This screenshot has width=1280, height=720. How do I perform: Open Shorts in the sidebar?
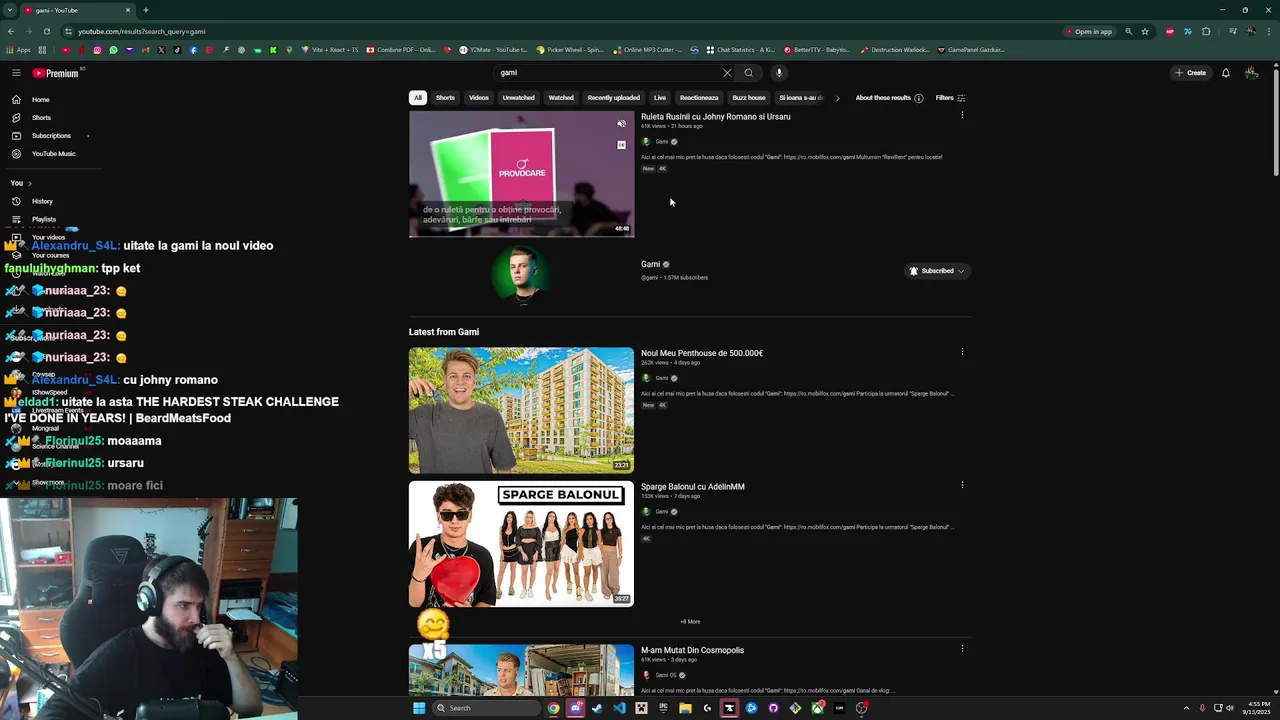pyautogui.click(x=40, y=118)
